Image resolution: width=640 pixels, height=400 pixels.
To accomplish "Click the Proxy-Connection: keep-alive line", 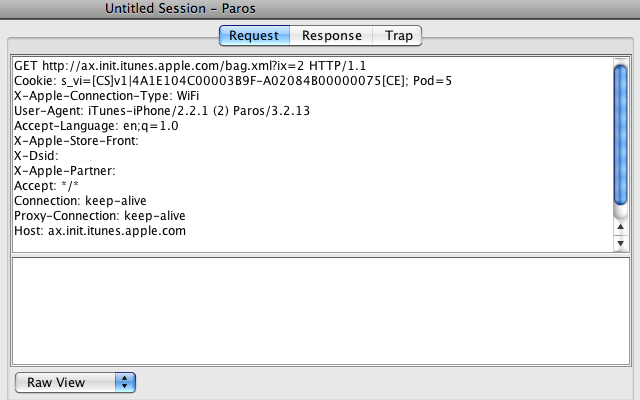I will coord(100,215).
